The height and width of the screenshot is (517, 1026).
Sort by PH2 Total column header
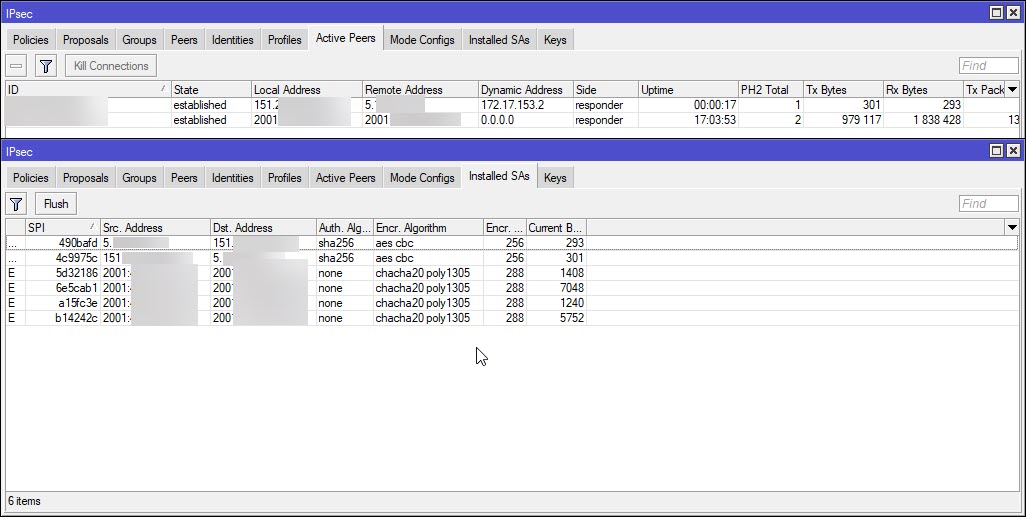771,90
